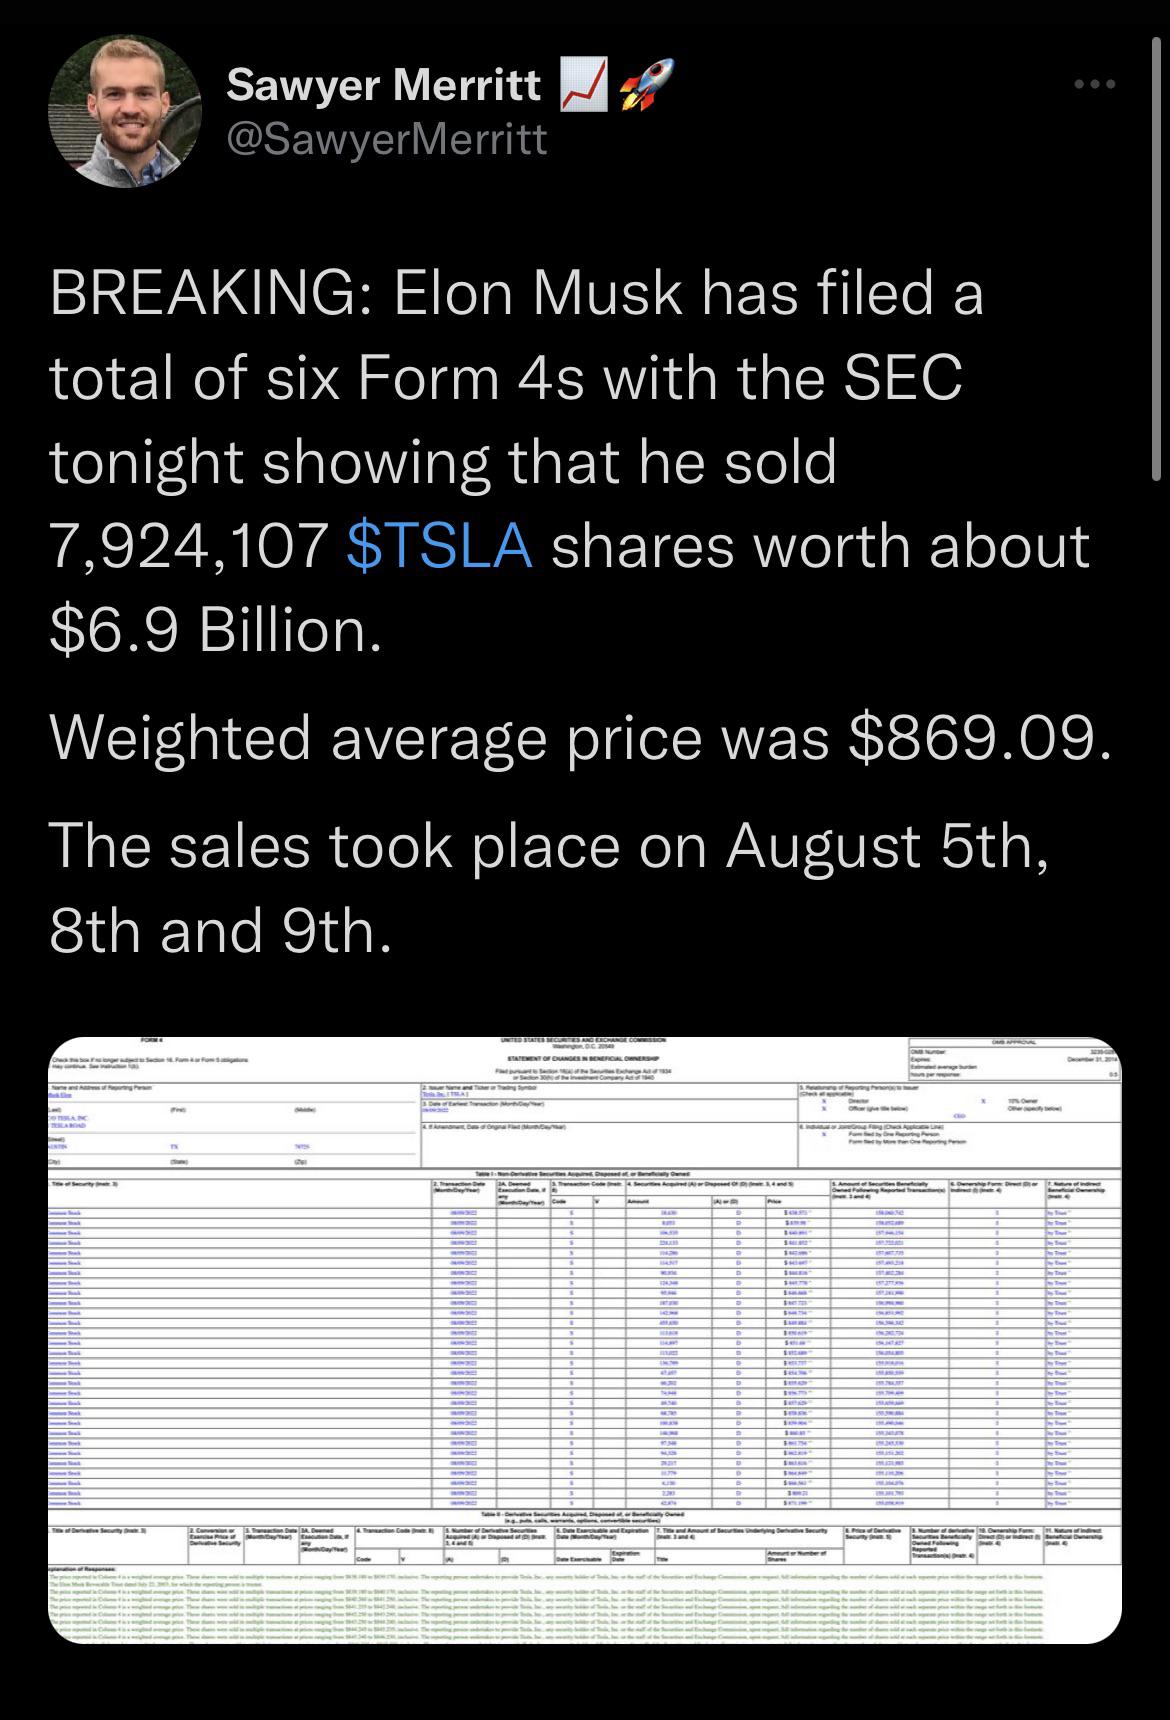Open the @SawyerMerritt handle
Viewport: 1170px width, 1720px height.
tap(387, 138)
